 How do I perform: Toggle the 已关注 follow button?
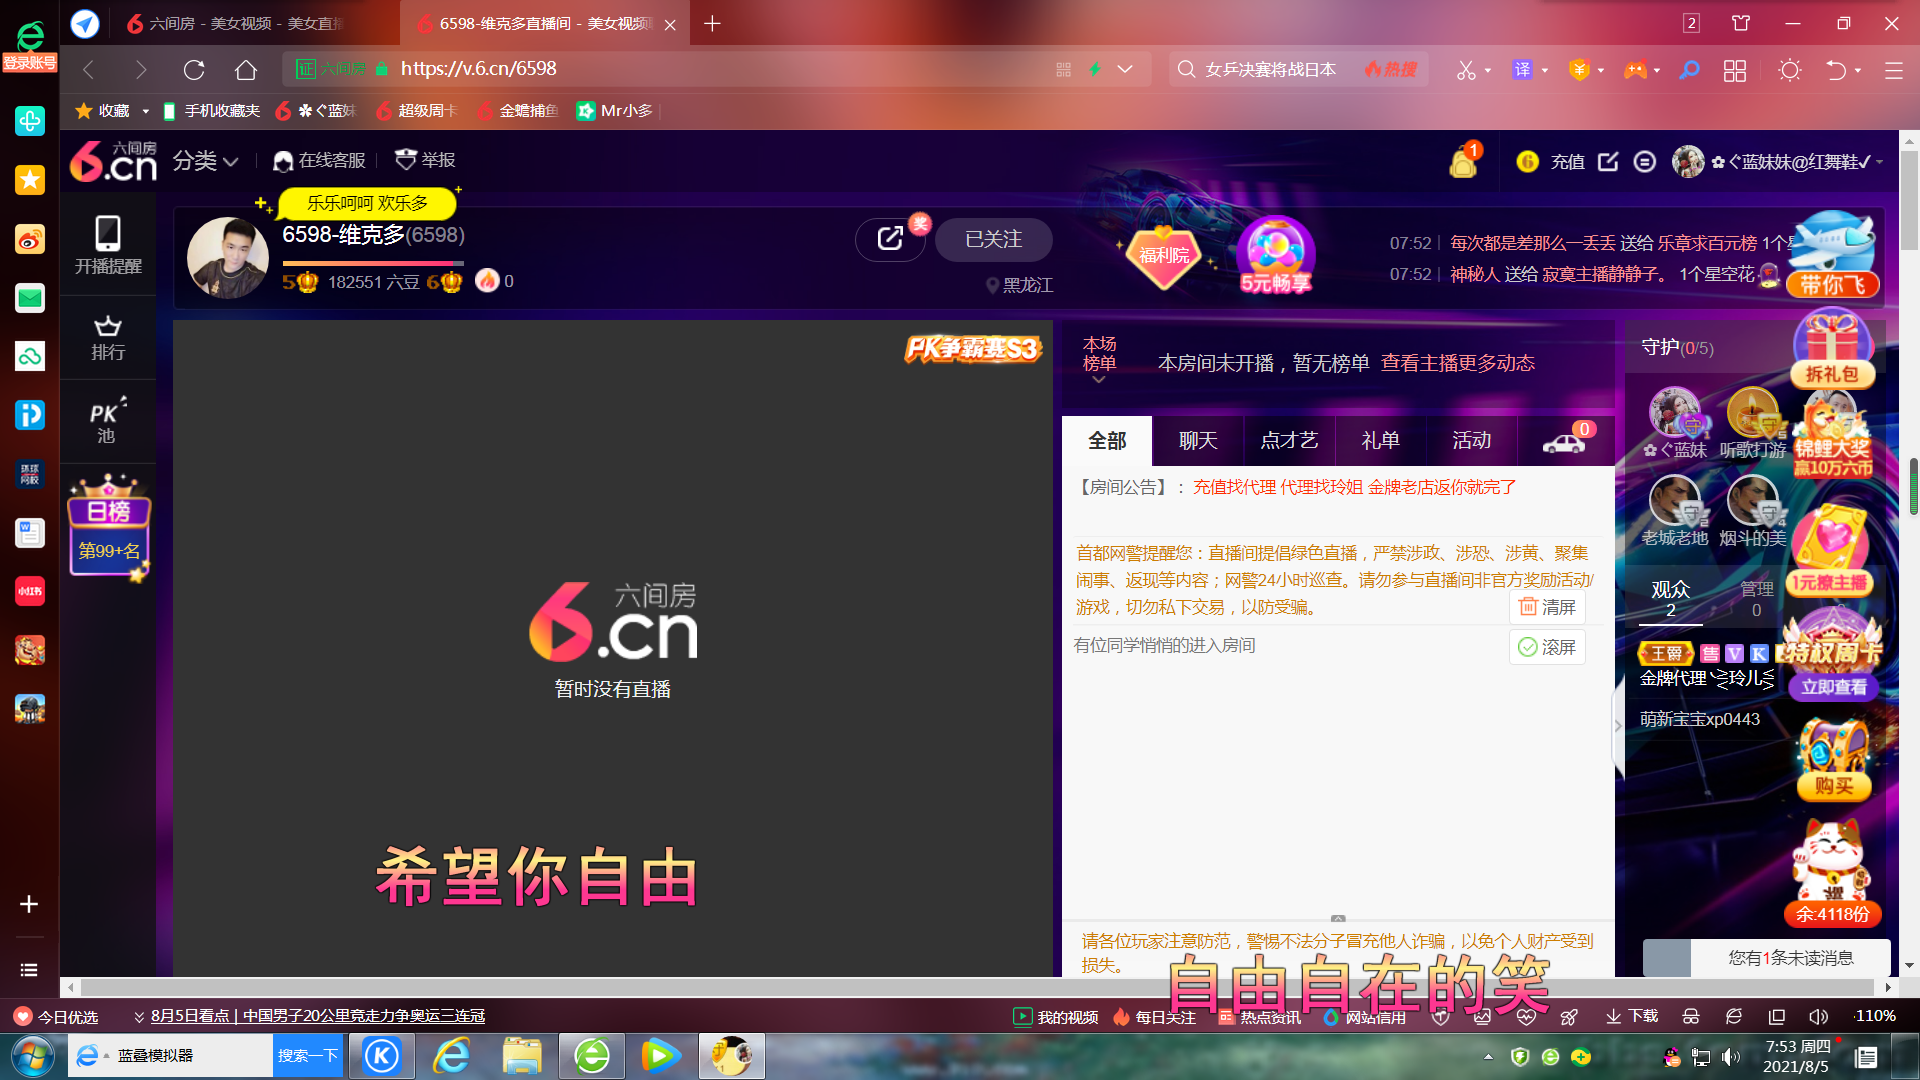993,239
